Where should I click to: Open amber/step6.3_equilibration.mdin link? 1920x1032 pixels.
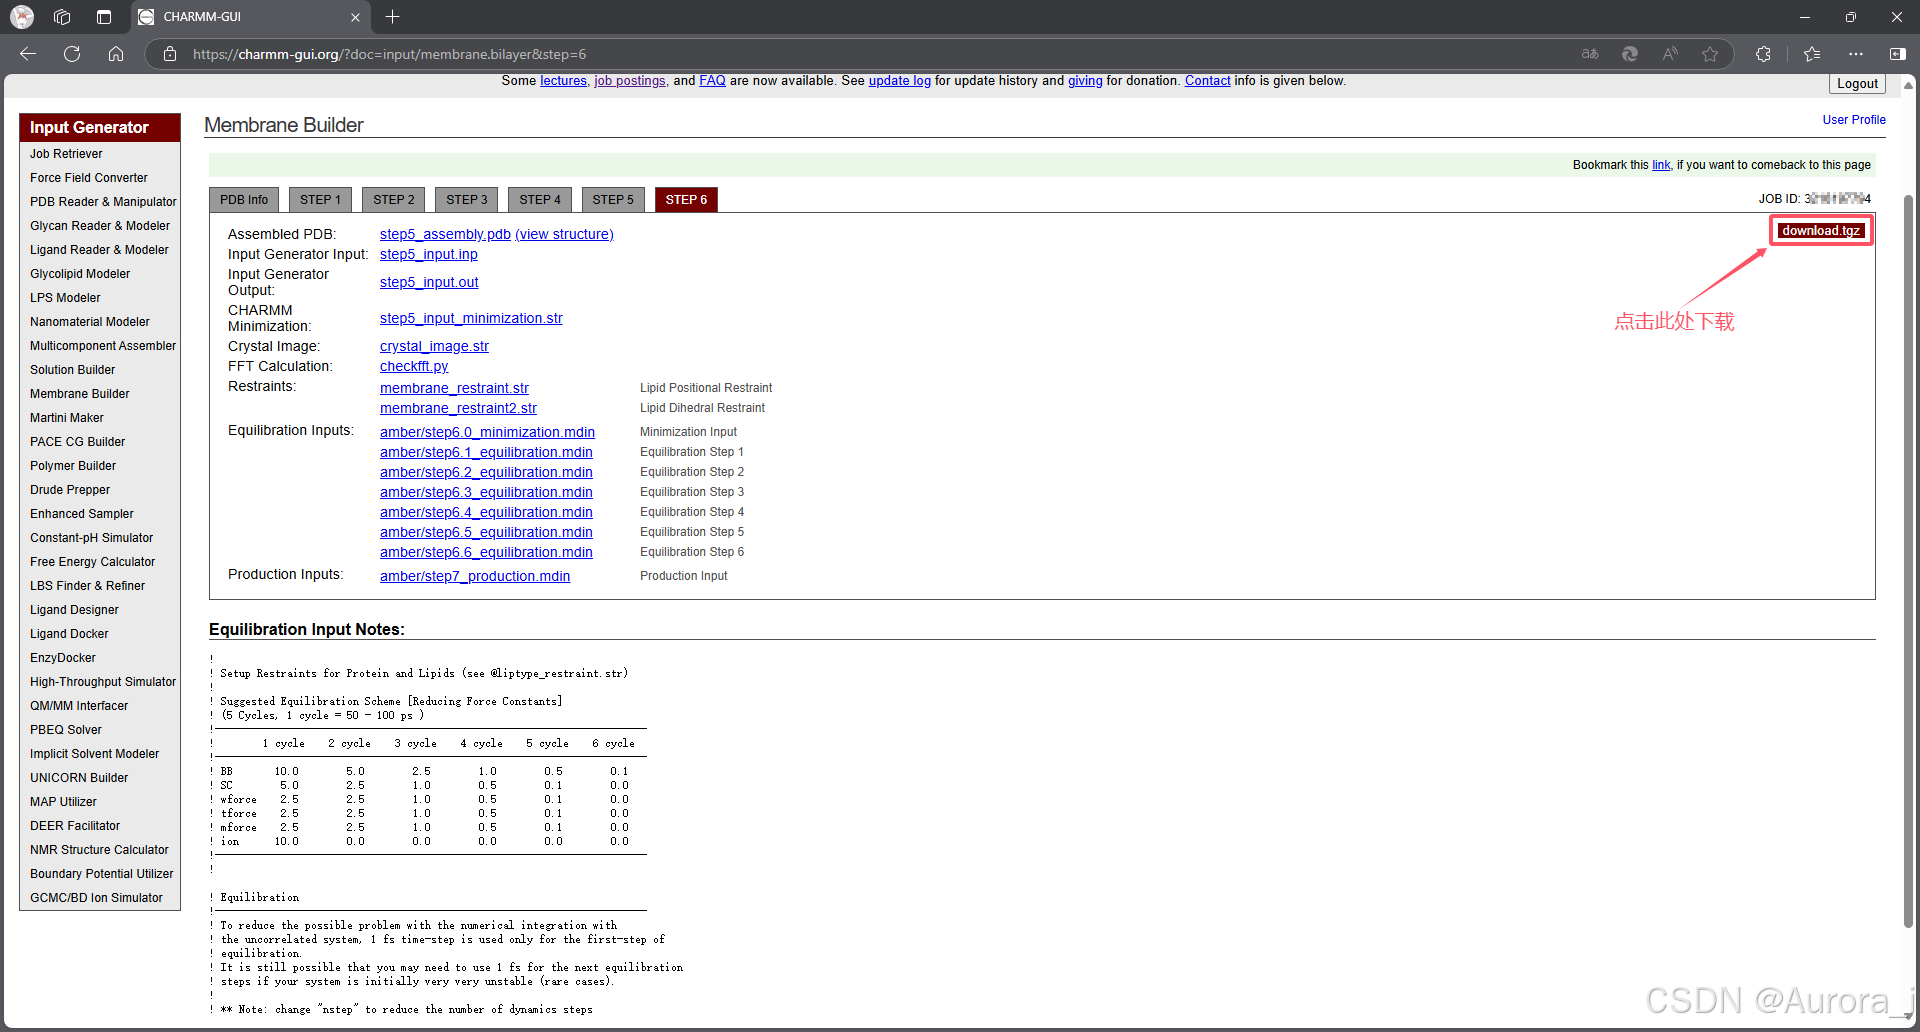[486, 492]
